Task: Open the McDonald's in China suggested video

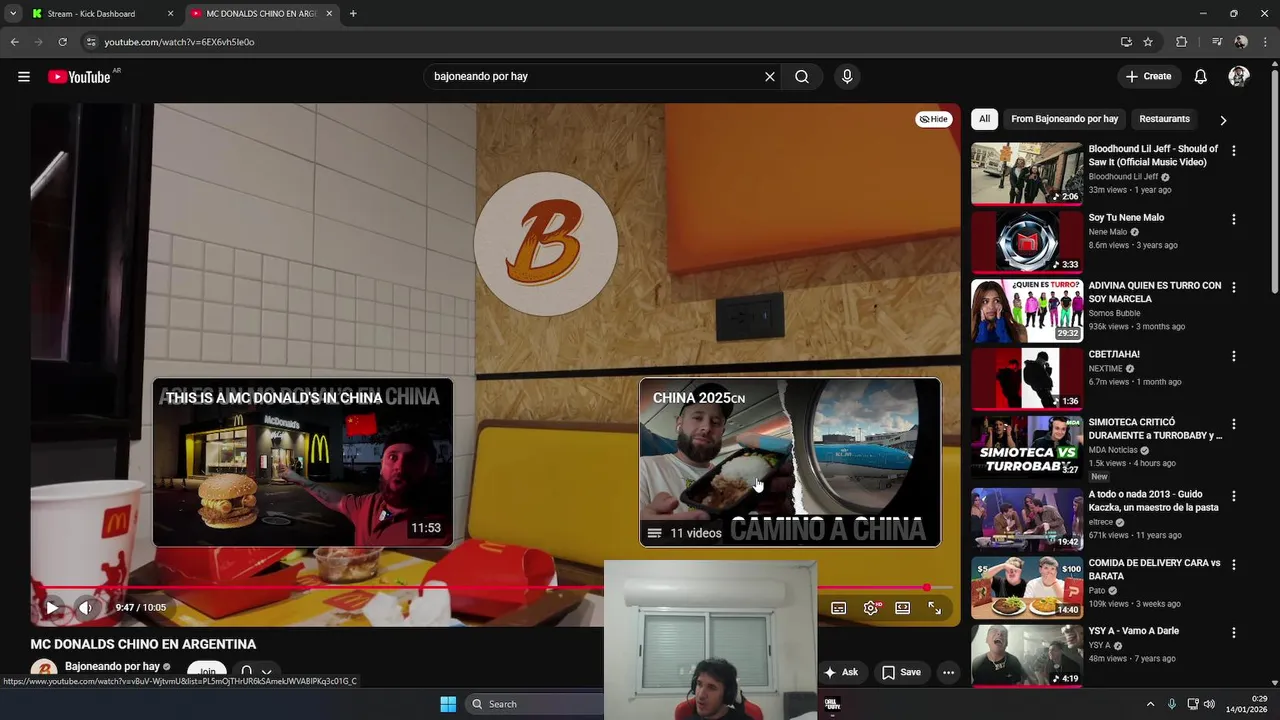Action: click(302, 462)
